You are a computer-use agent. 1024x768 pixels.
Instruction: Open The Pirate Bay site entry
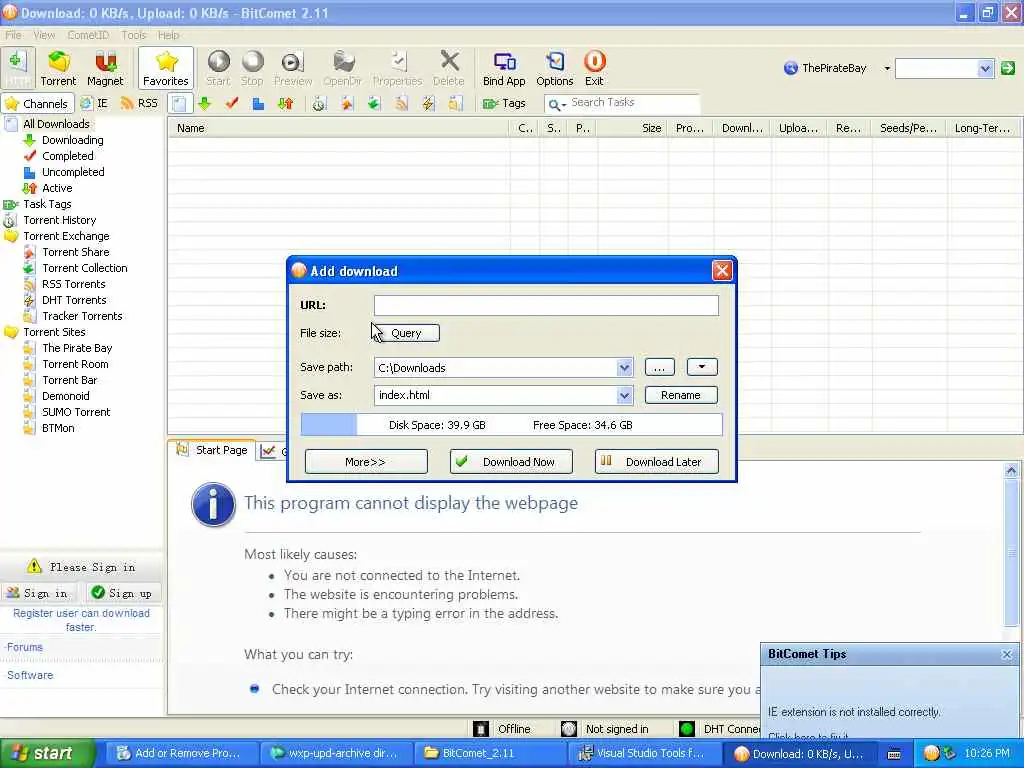[77, 348]
